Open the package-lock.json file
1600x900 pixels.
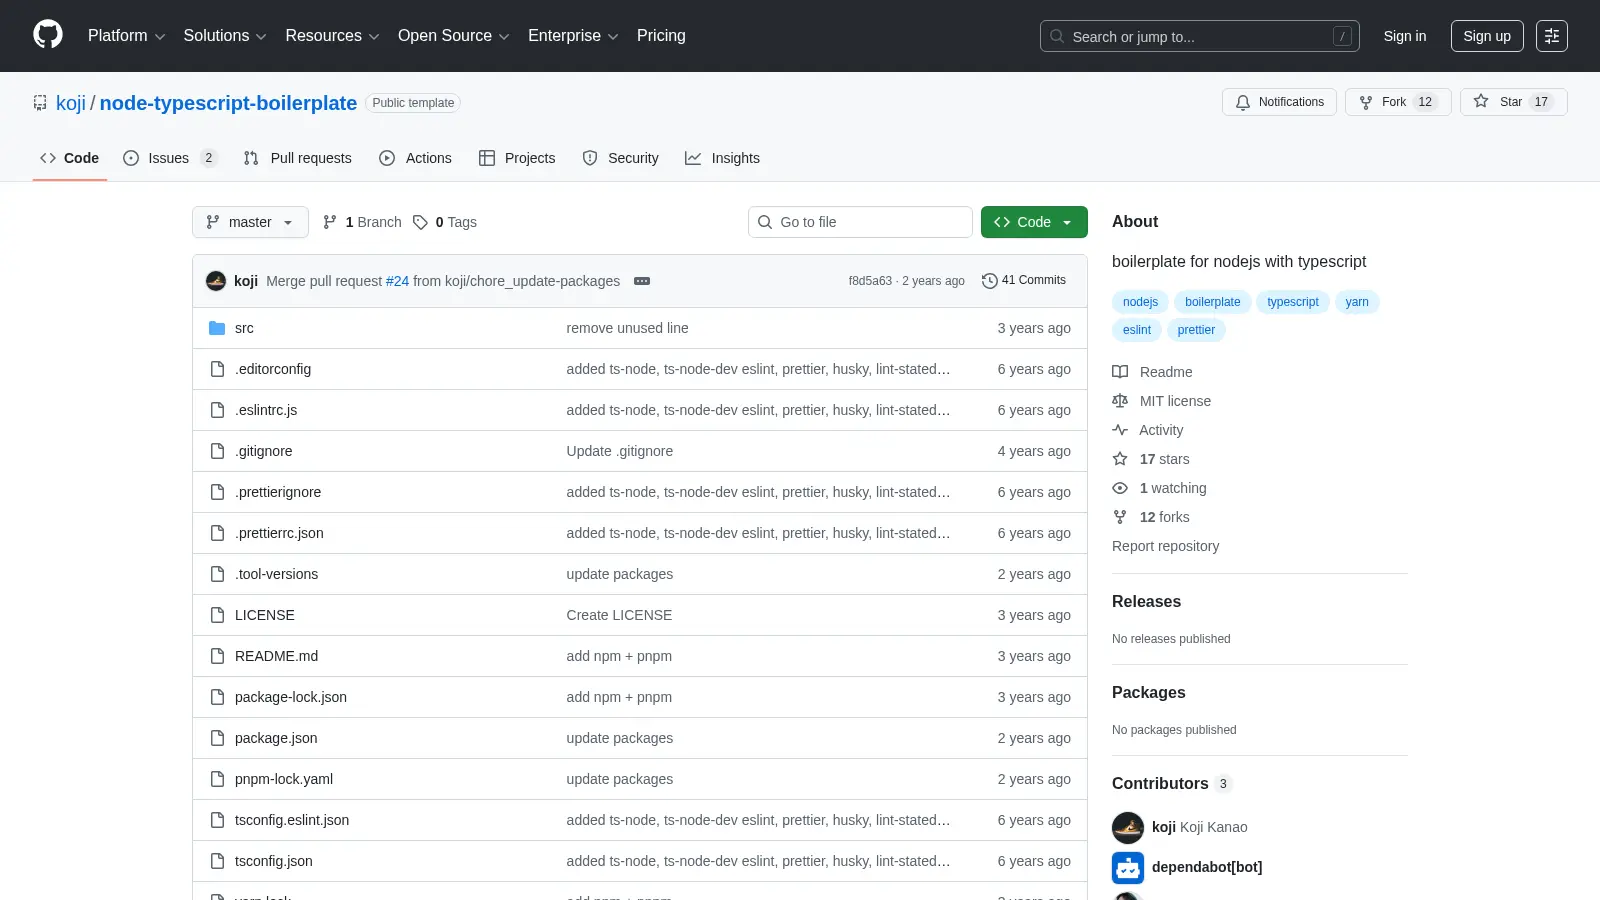coord(291,697)
